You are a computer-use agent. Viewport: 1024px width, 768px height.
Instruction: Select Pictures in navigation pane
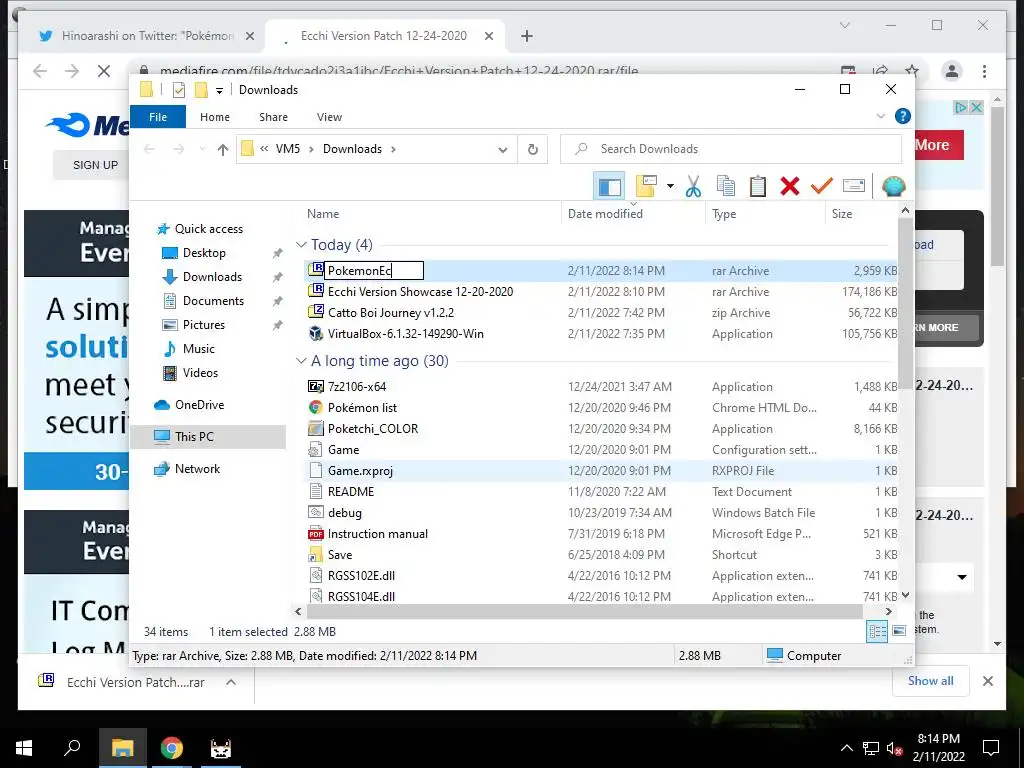(203, 325)
